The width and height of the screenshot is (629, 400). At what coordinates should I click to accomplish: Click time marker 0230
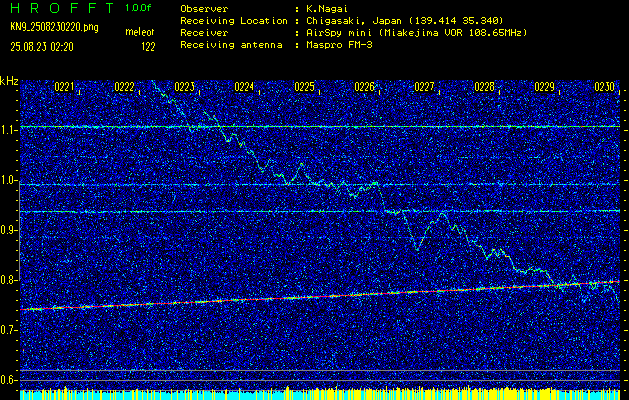click(x=605, y=87)
